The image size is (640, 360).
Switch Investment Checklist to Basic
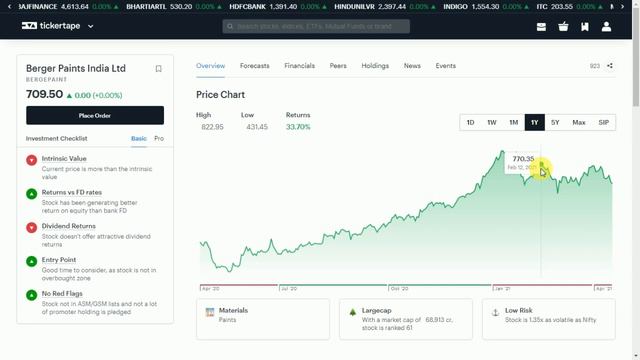[139, 138]
